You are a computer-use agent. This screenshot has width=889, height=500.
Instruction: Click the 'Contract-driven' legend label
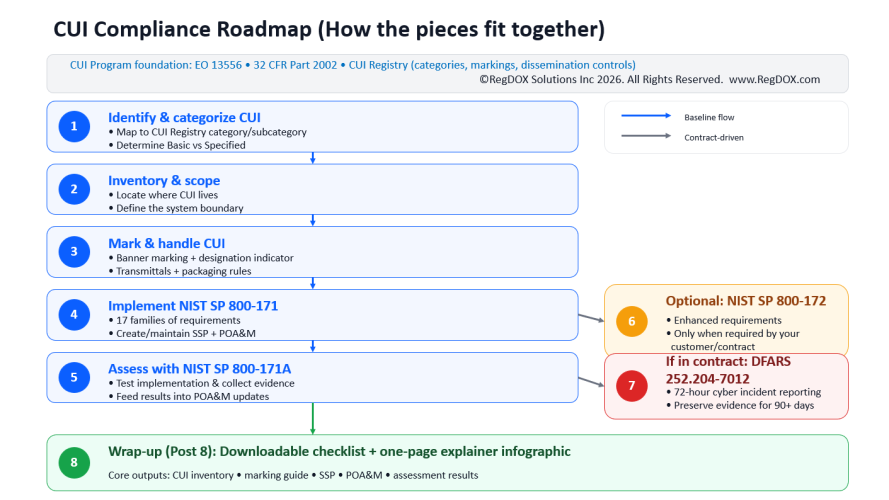(x=714, y=138)
